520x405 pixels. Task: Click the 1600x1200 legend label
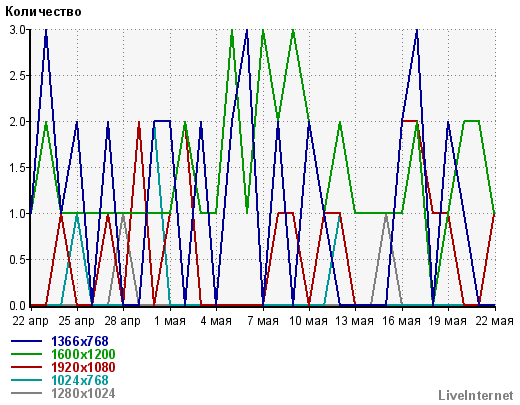83,354
